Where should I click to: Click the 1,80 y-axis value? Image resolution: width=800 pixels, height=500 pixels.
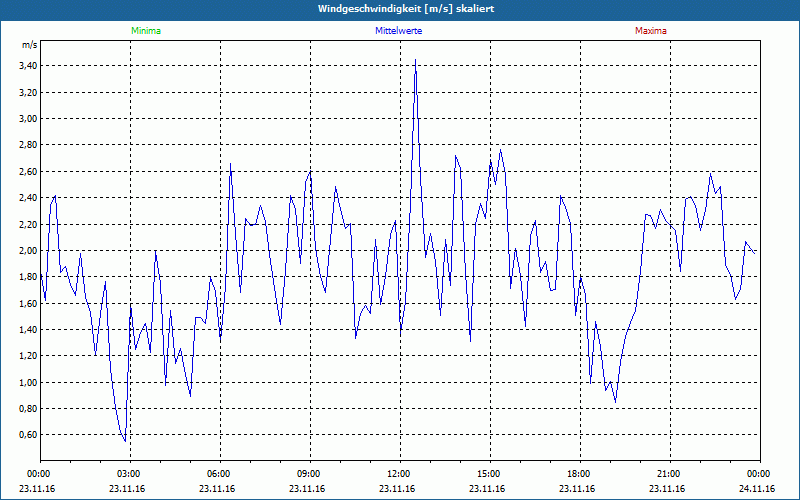point(29,277)
